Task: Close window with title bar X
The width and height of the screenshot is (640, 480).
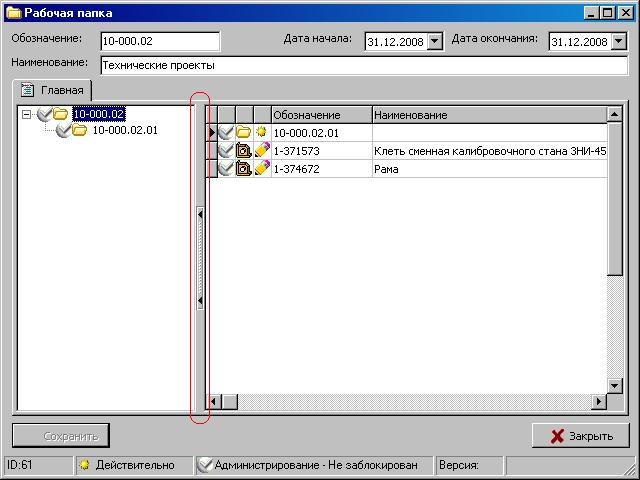Action: 625,13
